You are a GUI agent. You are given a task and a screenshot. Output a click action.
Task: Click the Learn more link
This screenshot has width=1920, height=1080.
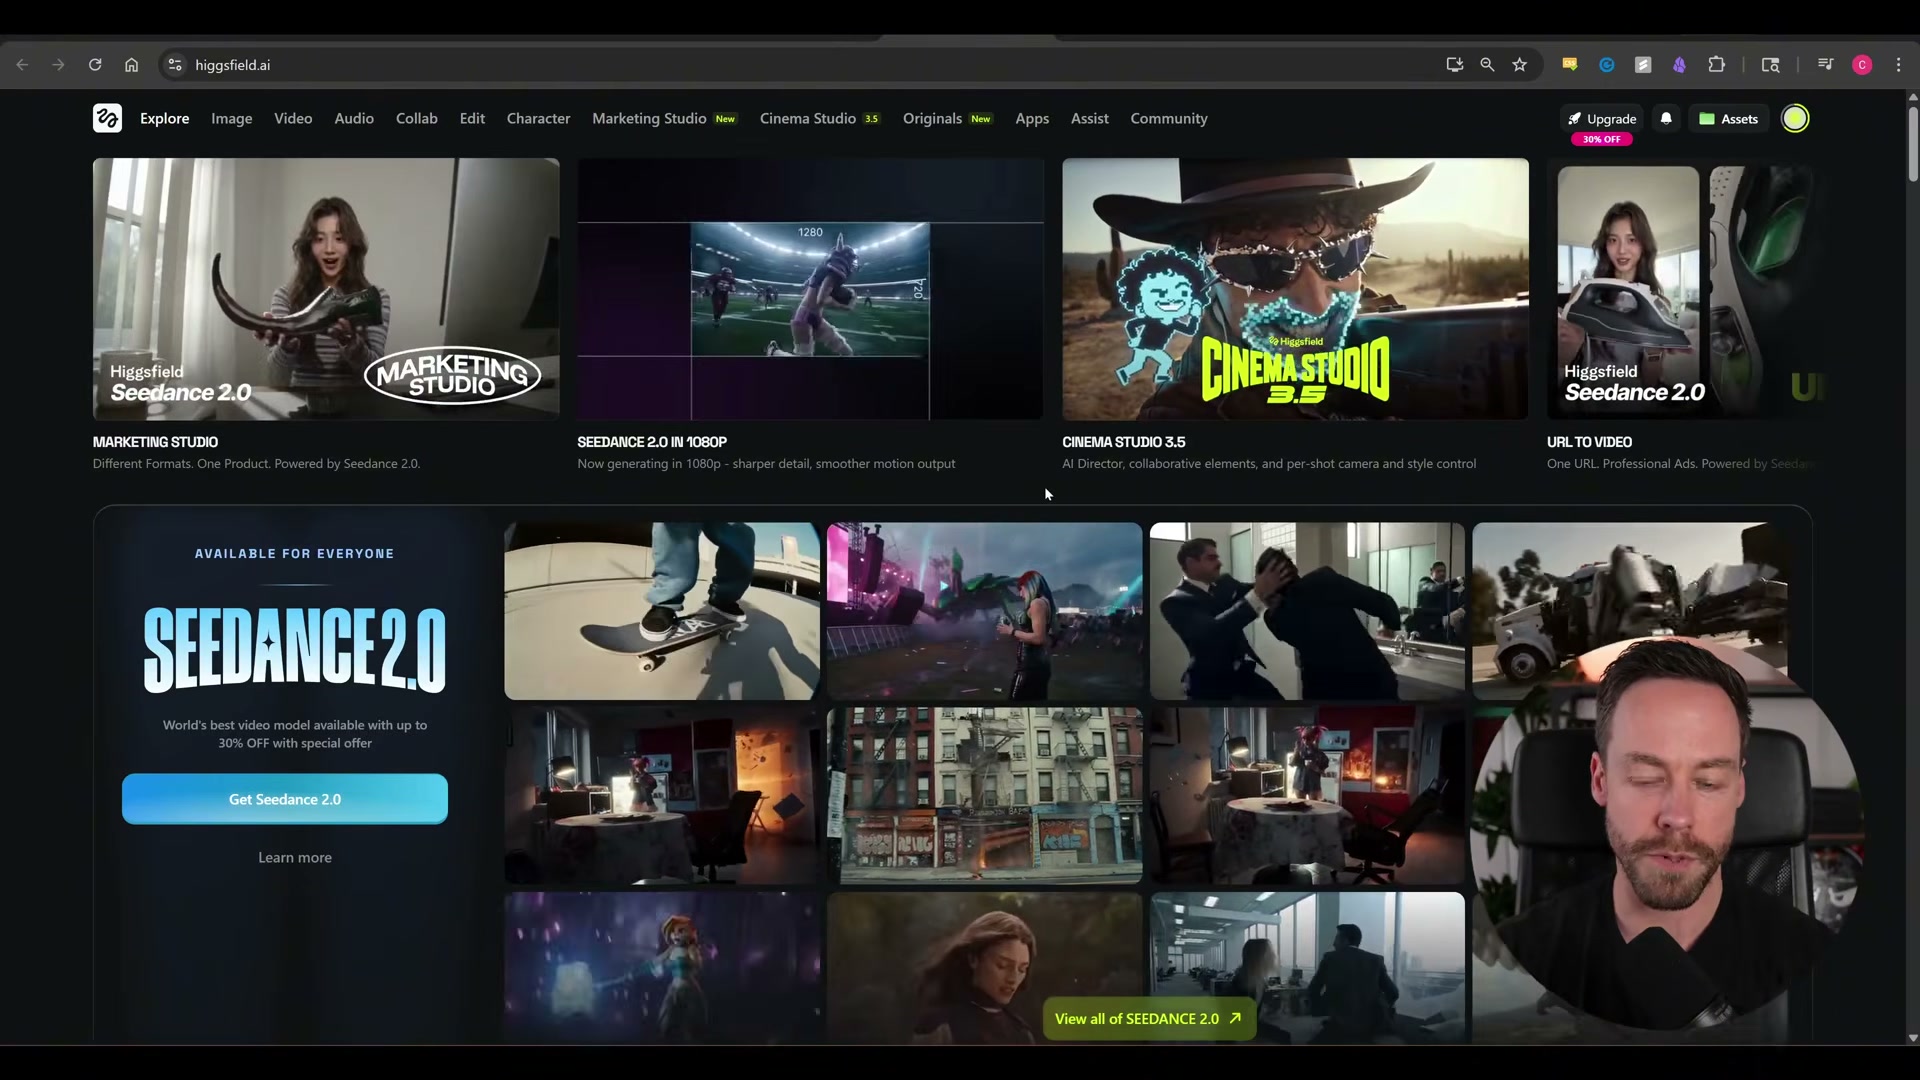click(294, 857)
